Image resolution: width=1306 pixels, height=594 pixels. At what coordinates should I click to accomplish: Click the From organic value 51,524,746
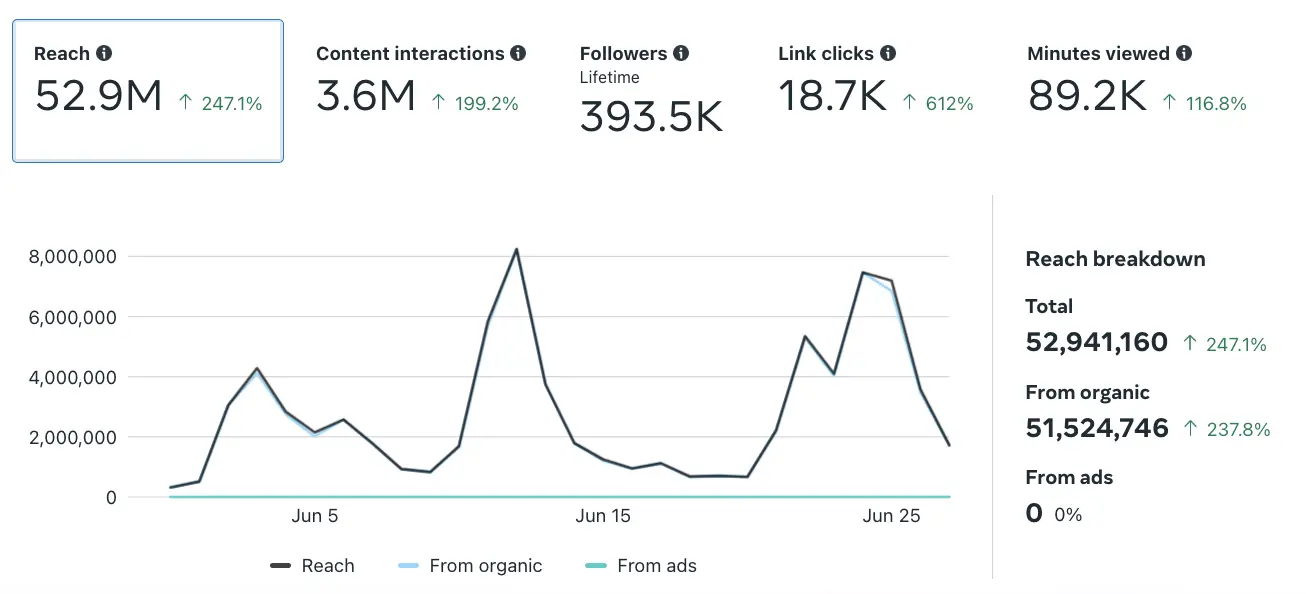pos(1097,429)
